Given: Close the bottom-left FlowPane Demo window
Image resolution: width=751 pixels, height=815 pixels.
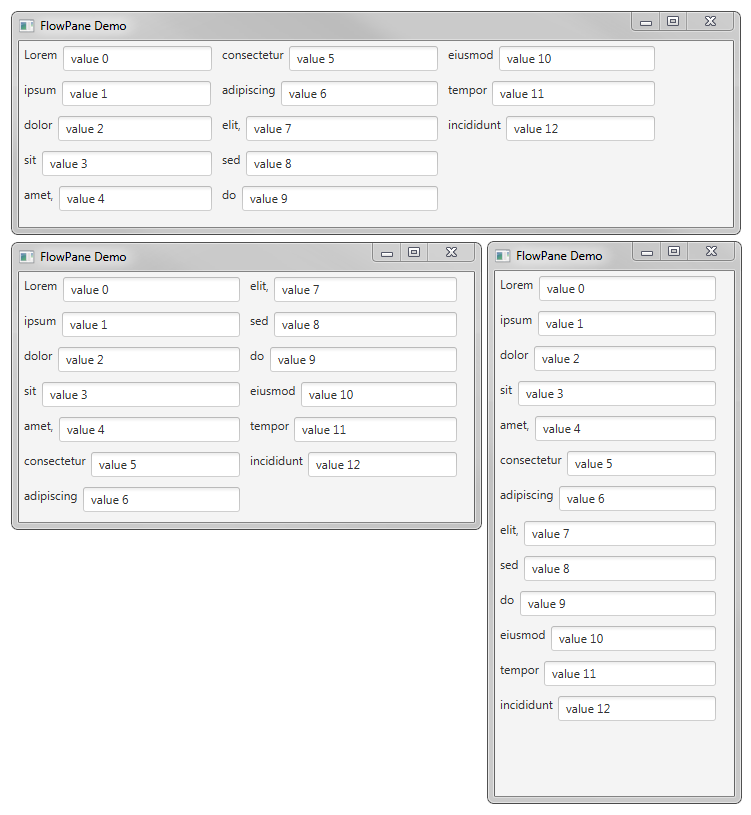Looking at the screenshot, I should pos(452,253).
